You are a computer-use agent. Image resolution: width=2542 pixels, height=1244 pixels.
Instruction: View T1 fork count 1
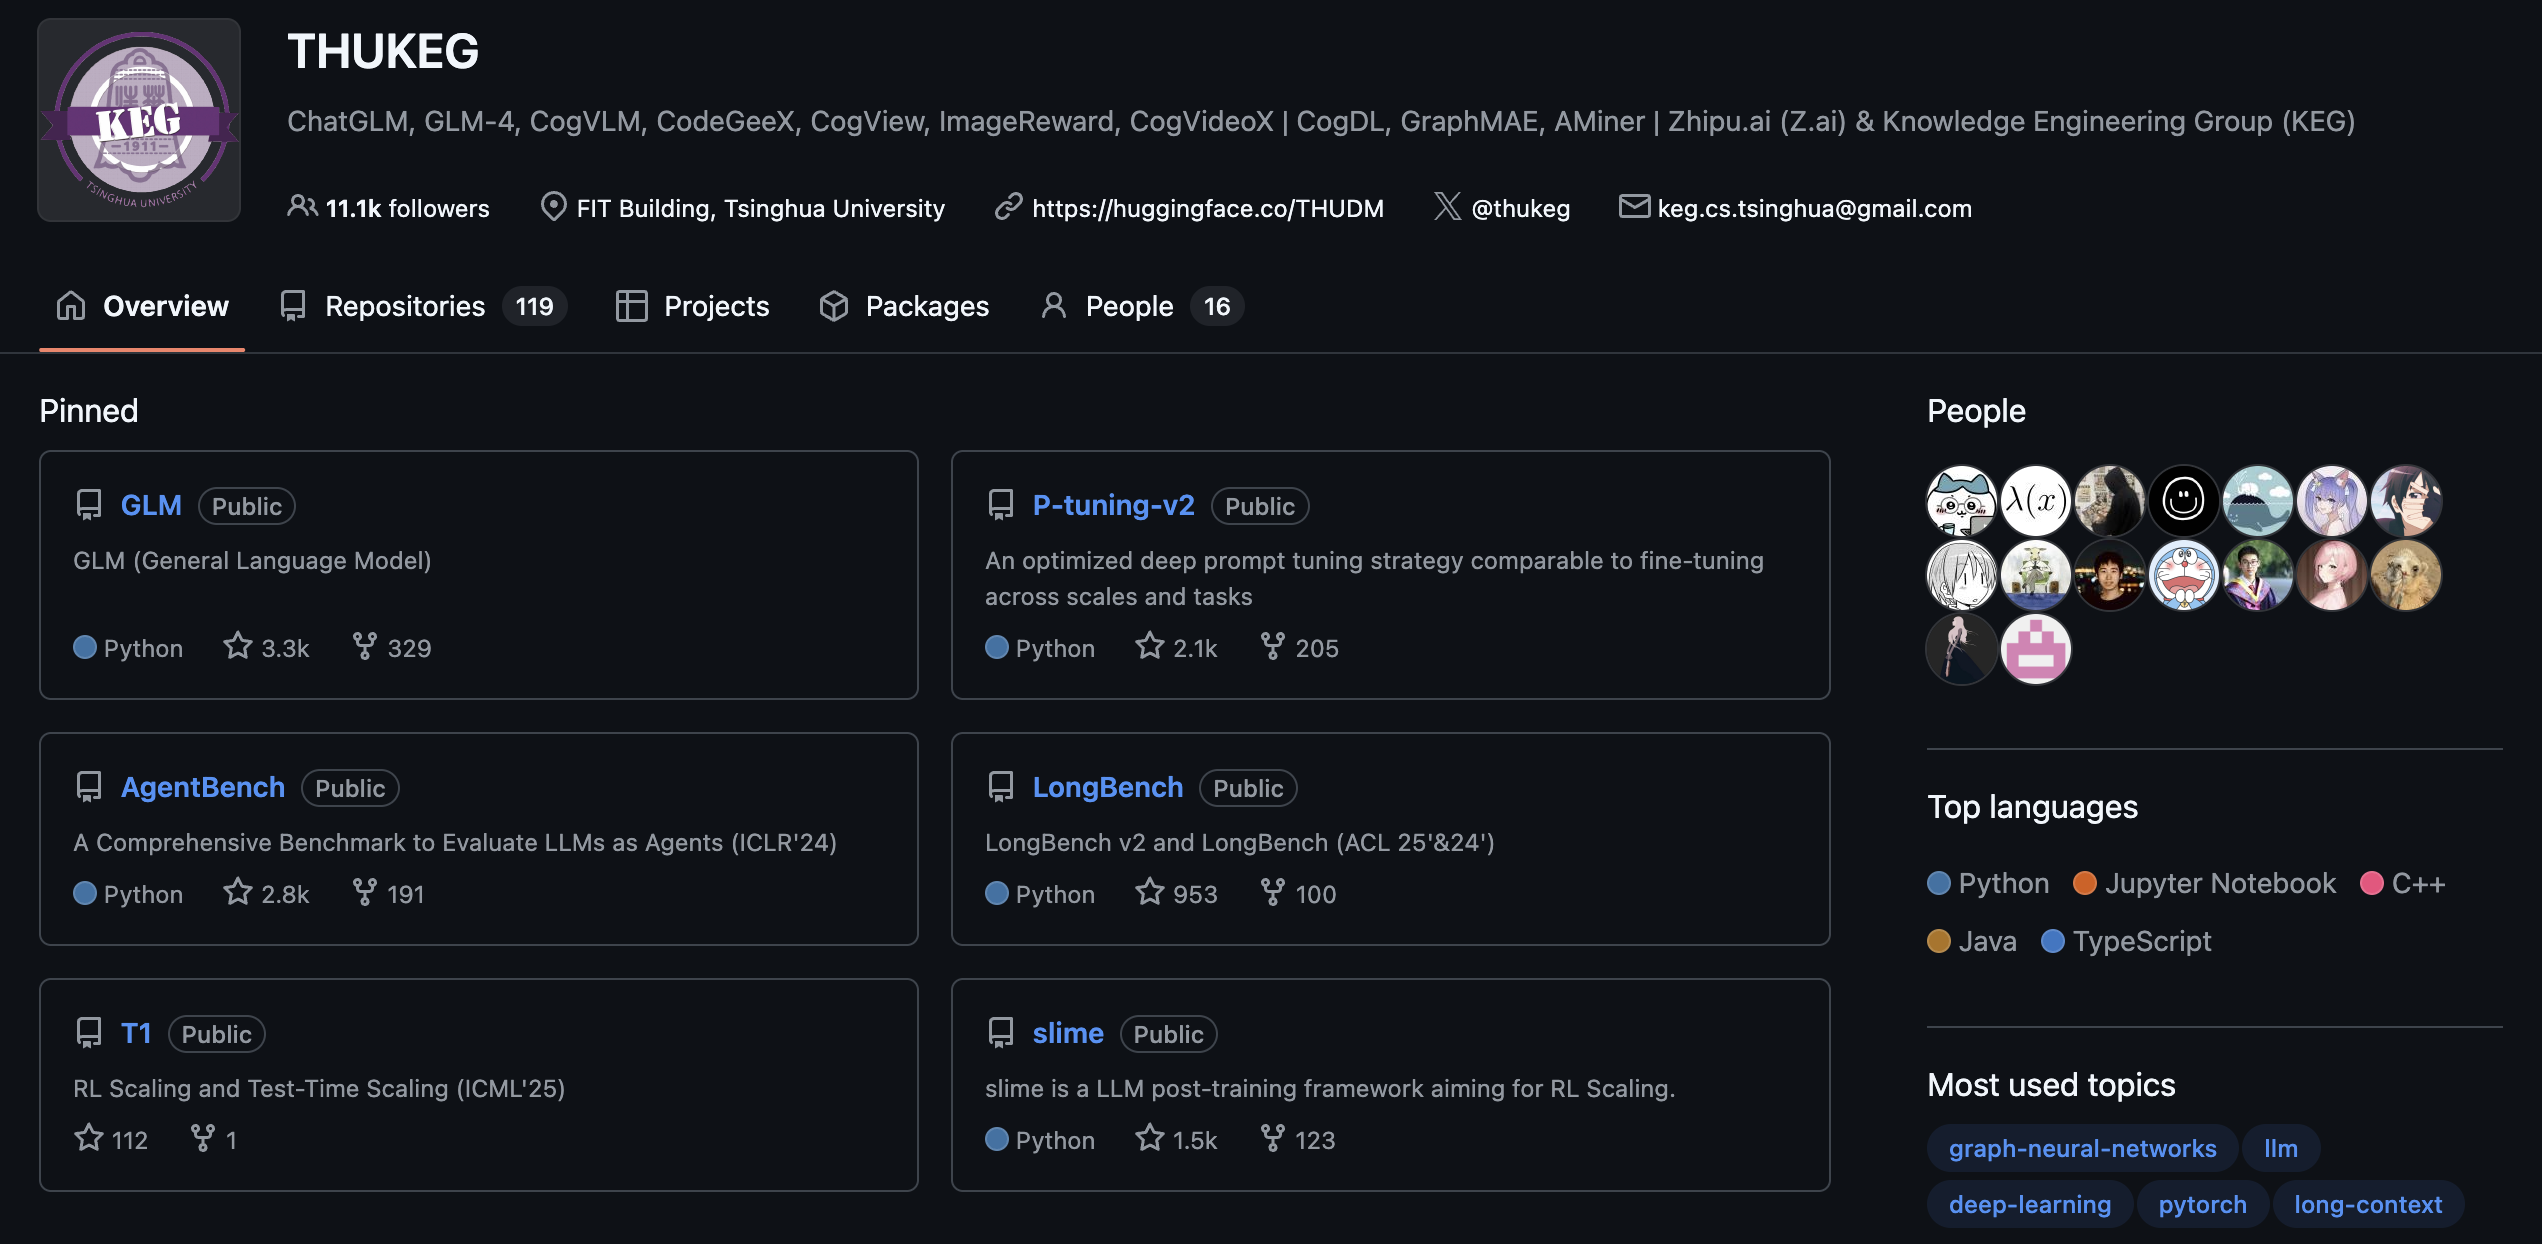coord(214,1139)
